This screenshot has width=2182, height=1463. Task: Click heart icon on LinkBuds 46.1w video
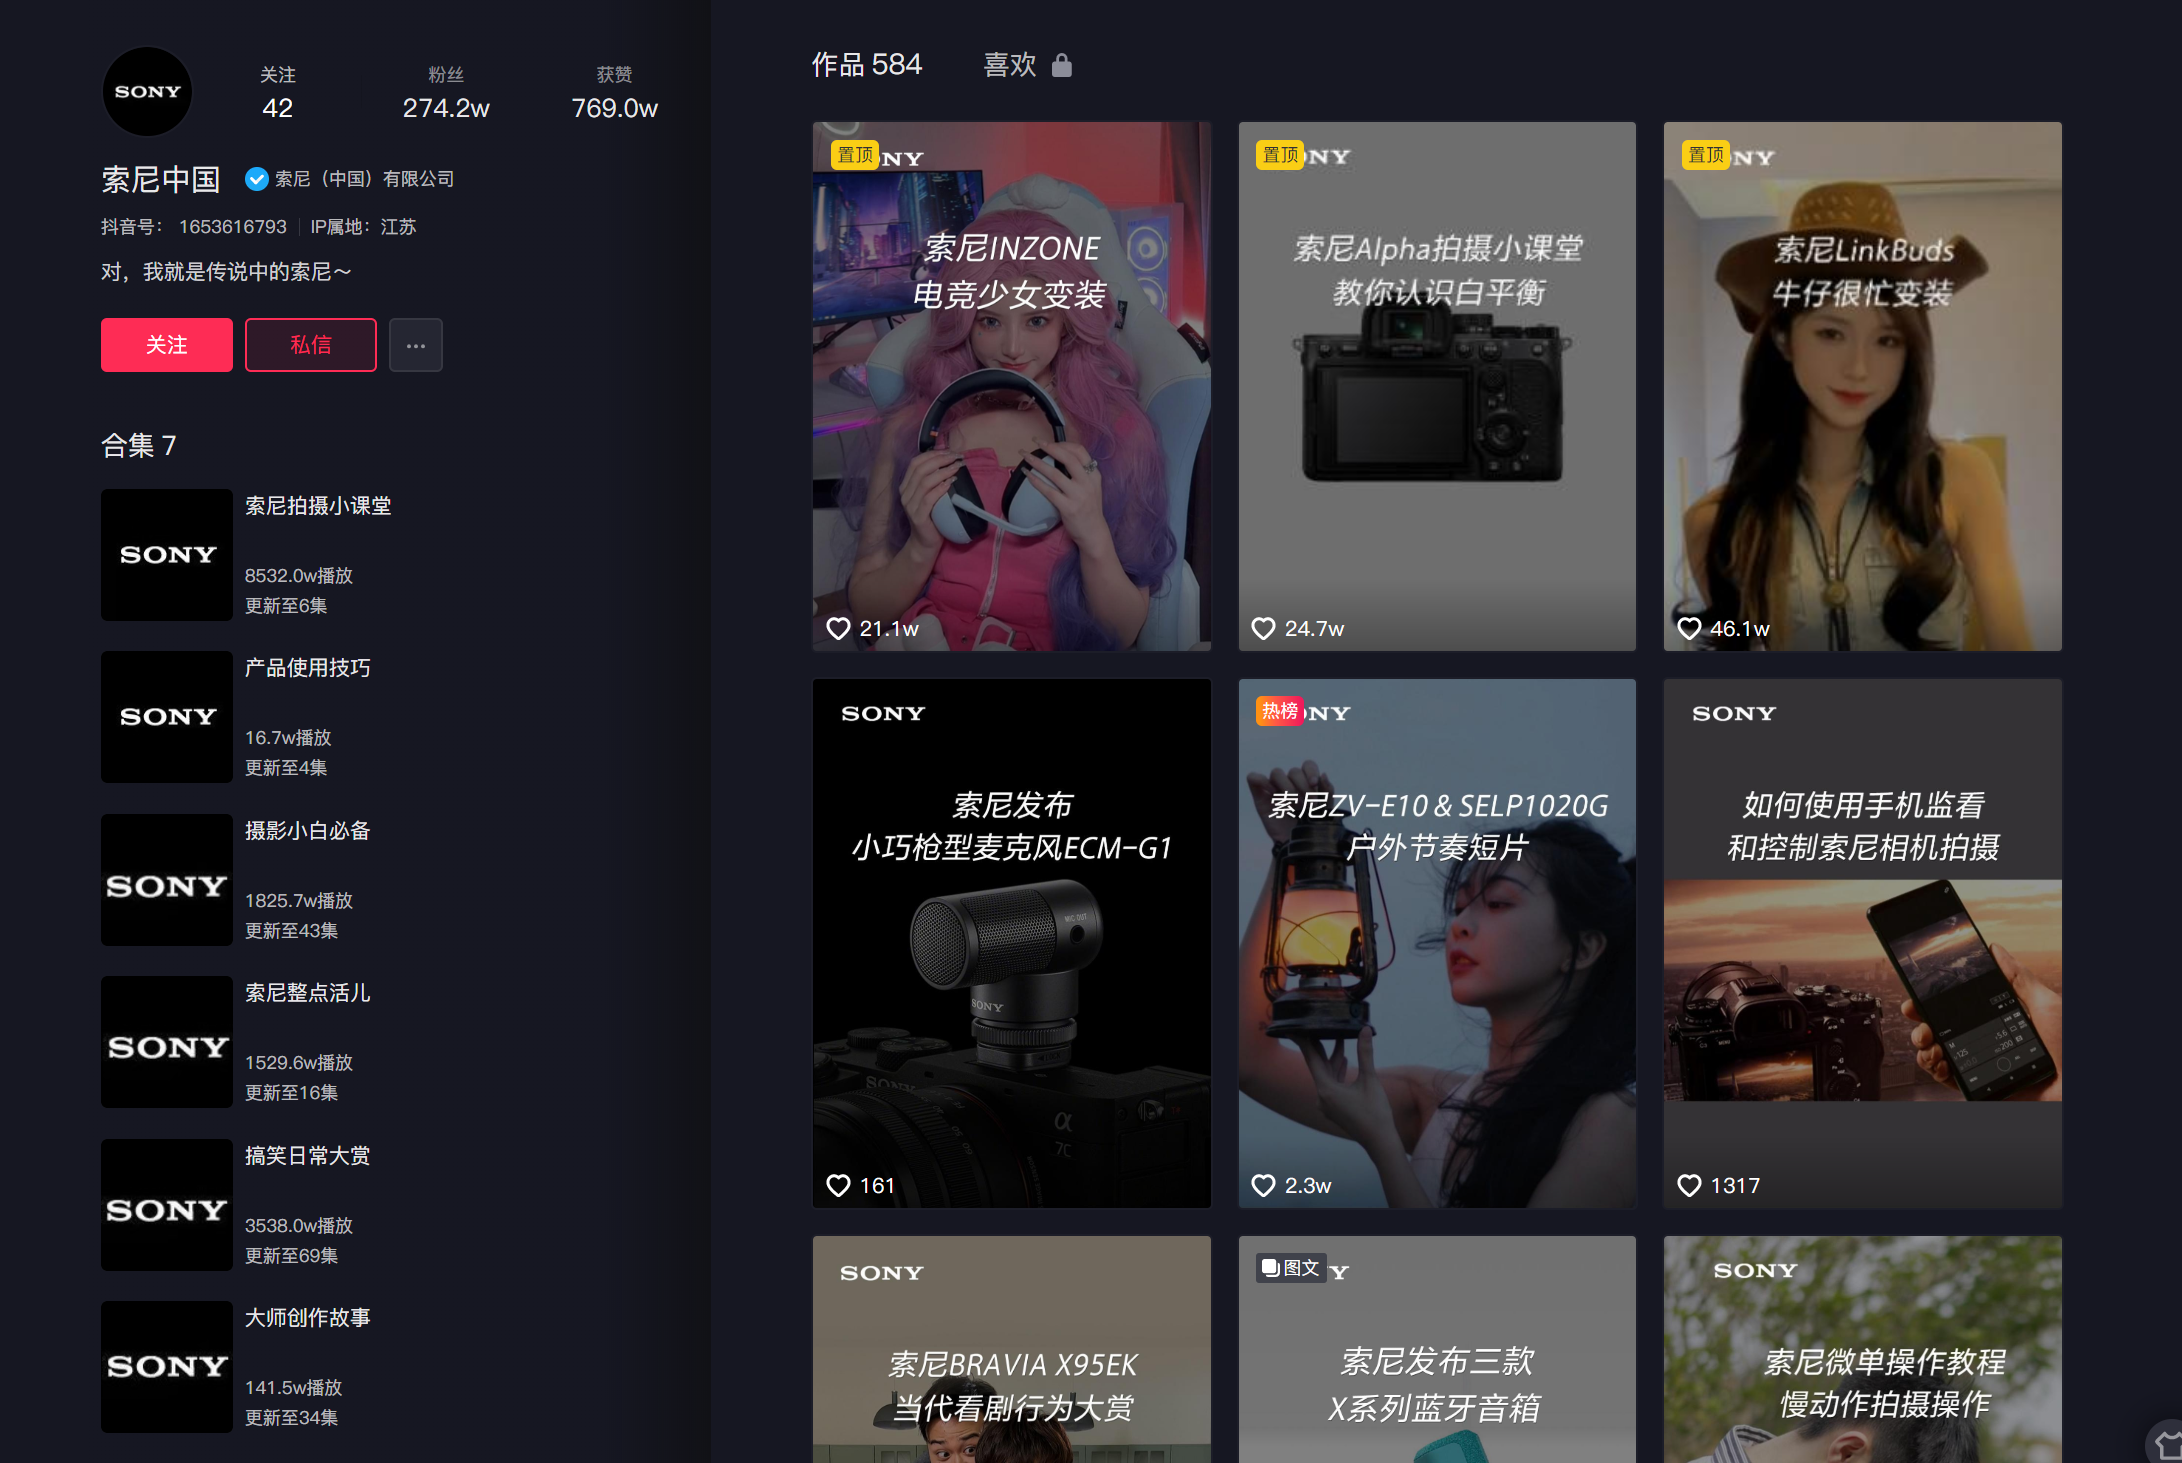coord(1689,628)
